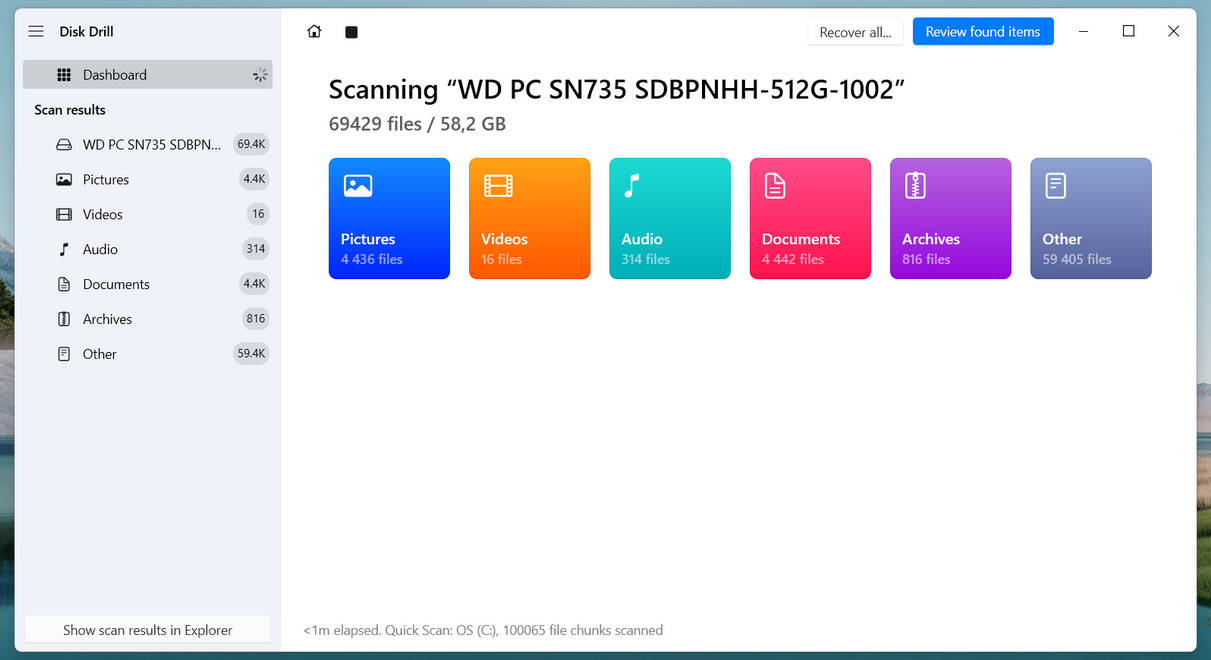
Task: Click the scan status text at bottom
Action: pos(483,630)
